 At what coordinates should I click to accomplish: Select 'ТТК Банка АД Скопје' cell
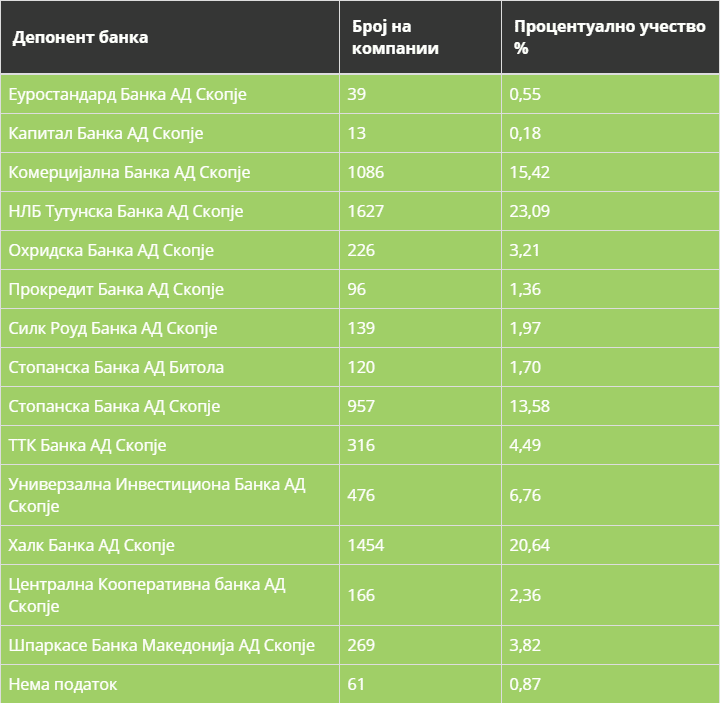click(x=170, y=446)
